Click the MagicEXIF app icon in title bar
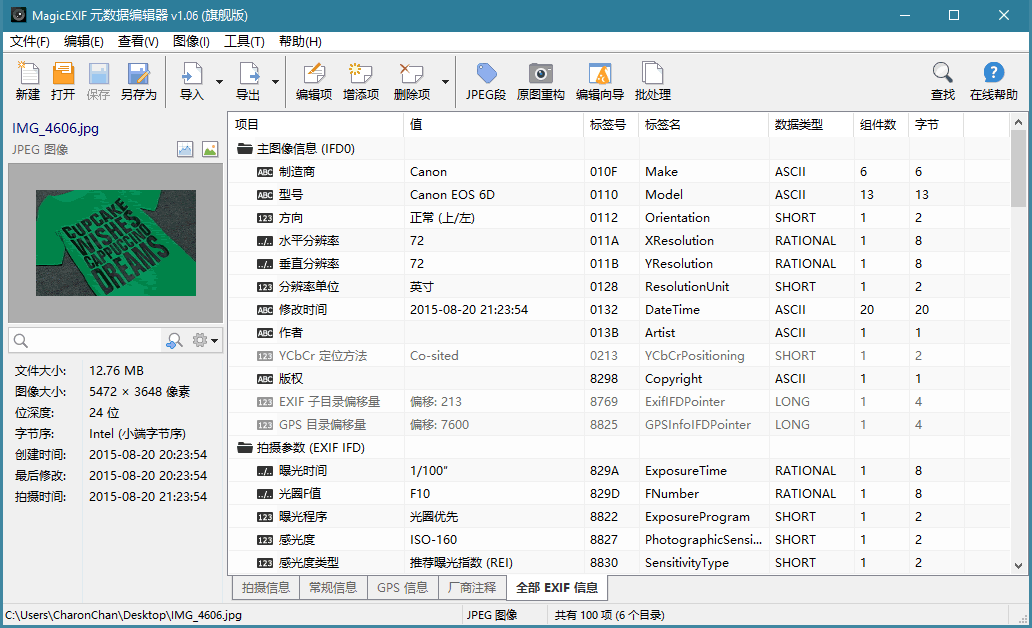 pos(18,14)
